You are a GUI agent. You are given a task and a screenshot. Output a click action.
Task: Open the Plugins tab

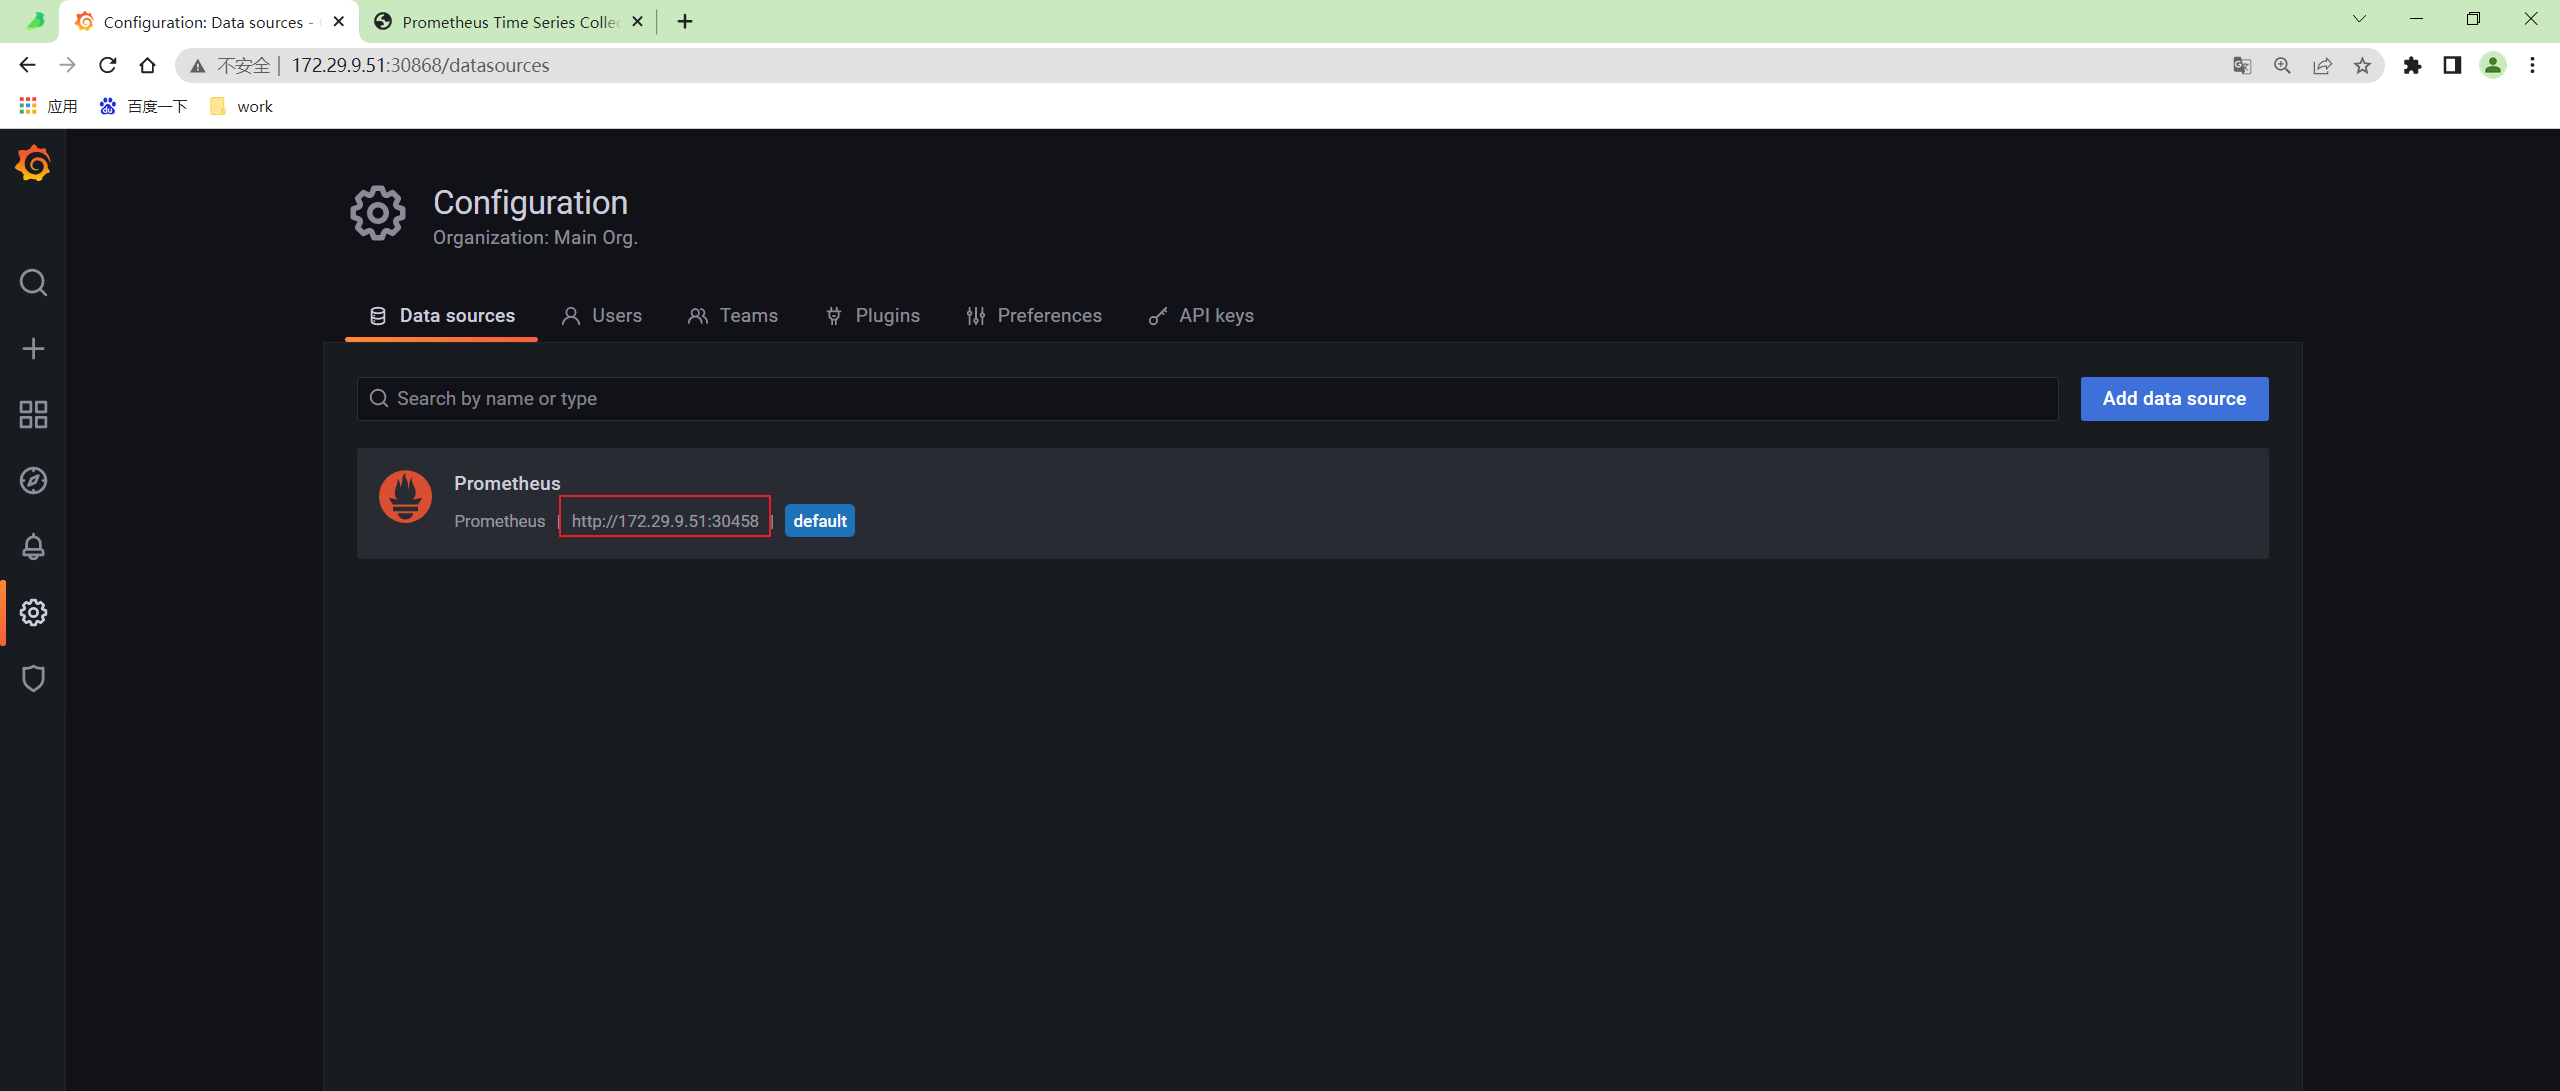(x=873, y=316)
